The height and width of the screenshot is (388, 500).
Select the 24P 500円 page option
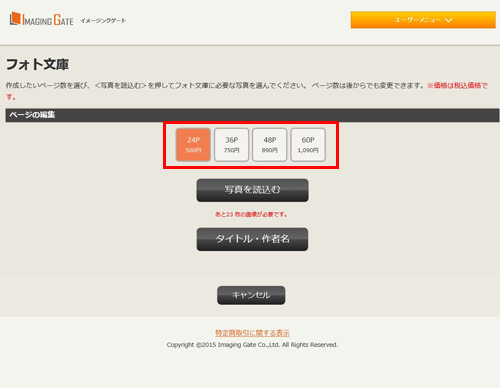tap(193, 145)
